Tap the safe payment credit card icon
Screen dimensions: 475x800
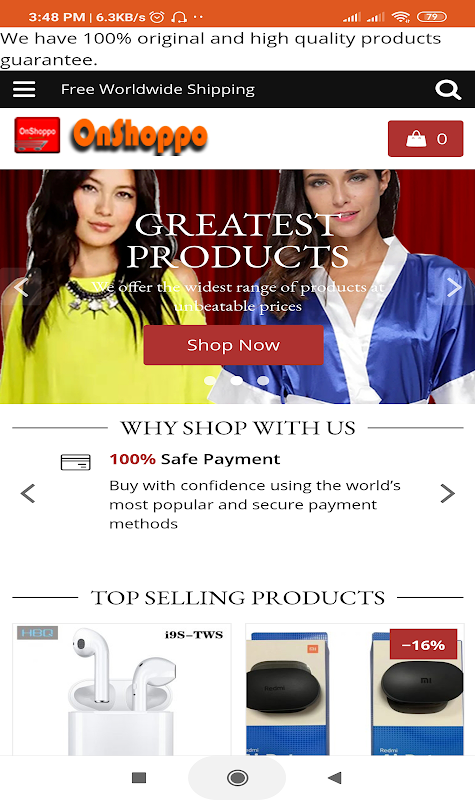[x=76, y=462]
